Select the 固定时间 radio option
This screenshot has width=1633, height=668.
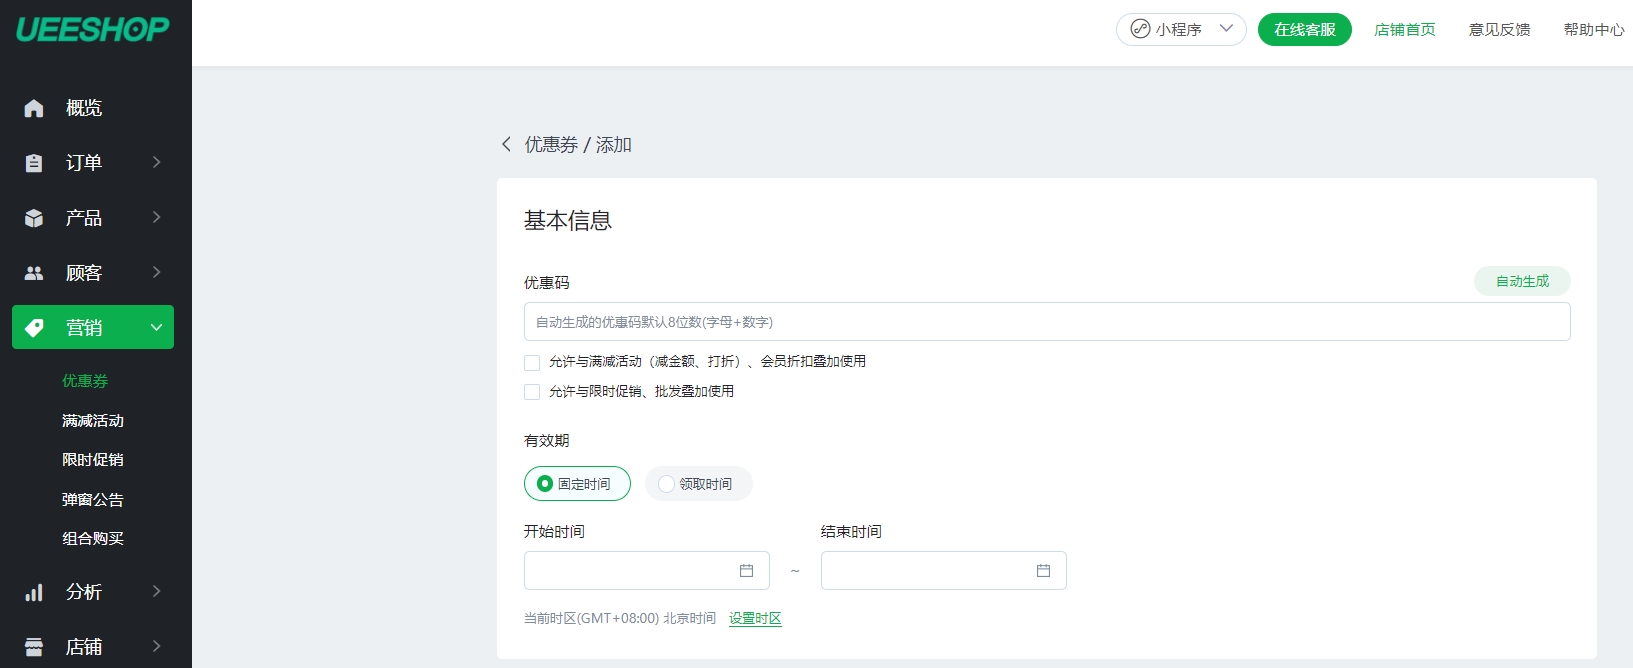[577, 484]
